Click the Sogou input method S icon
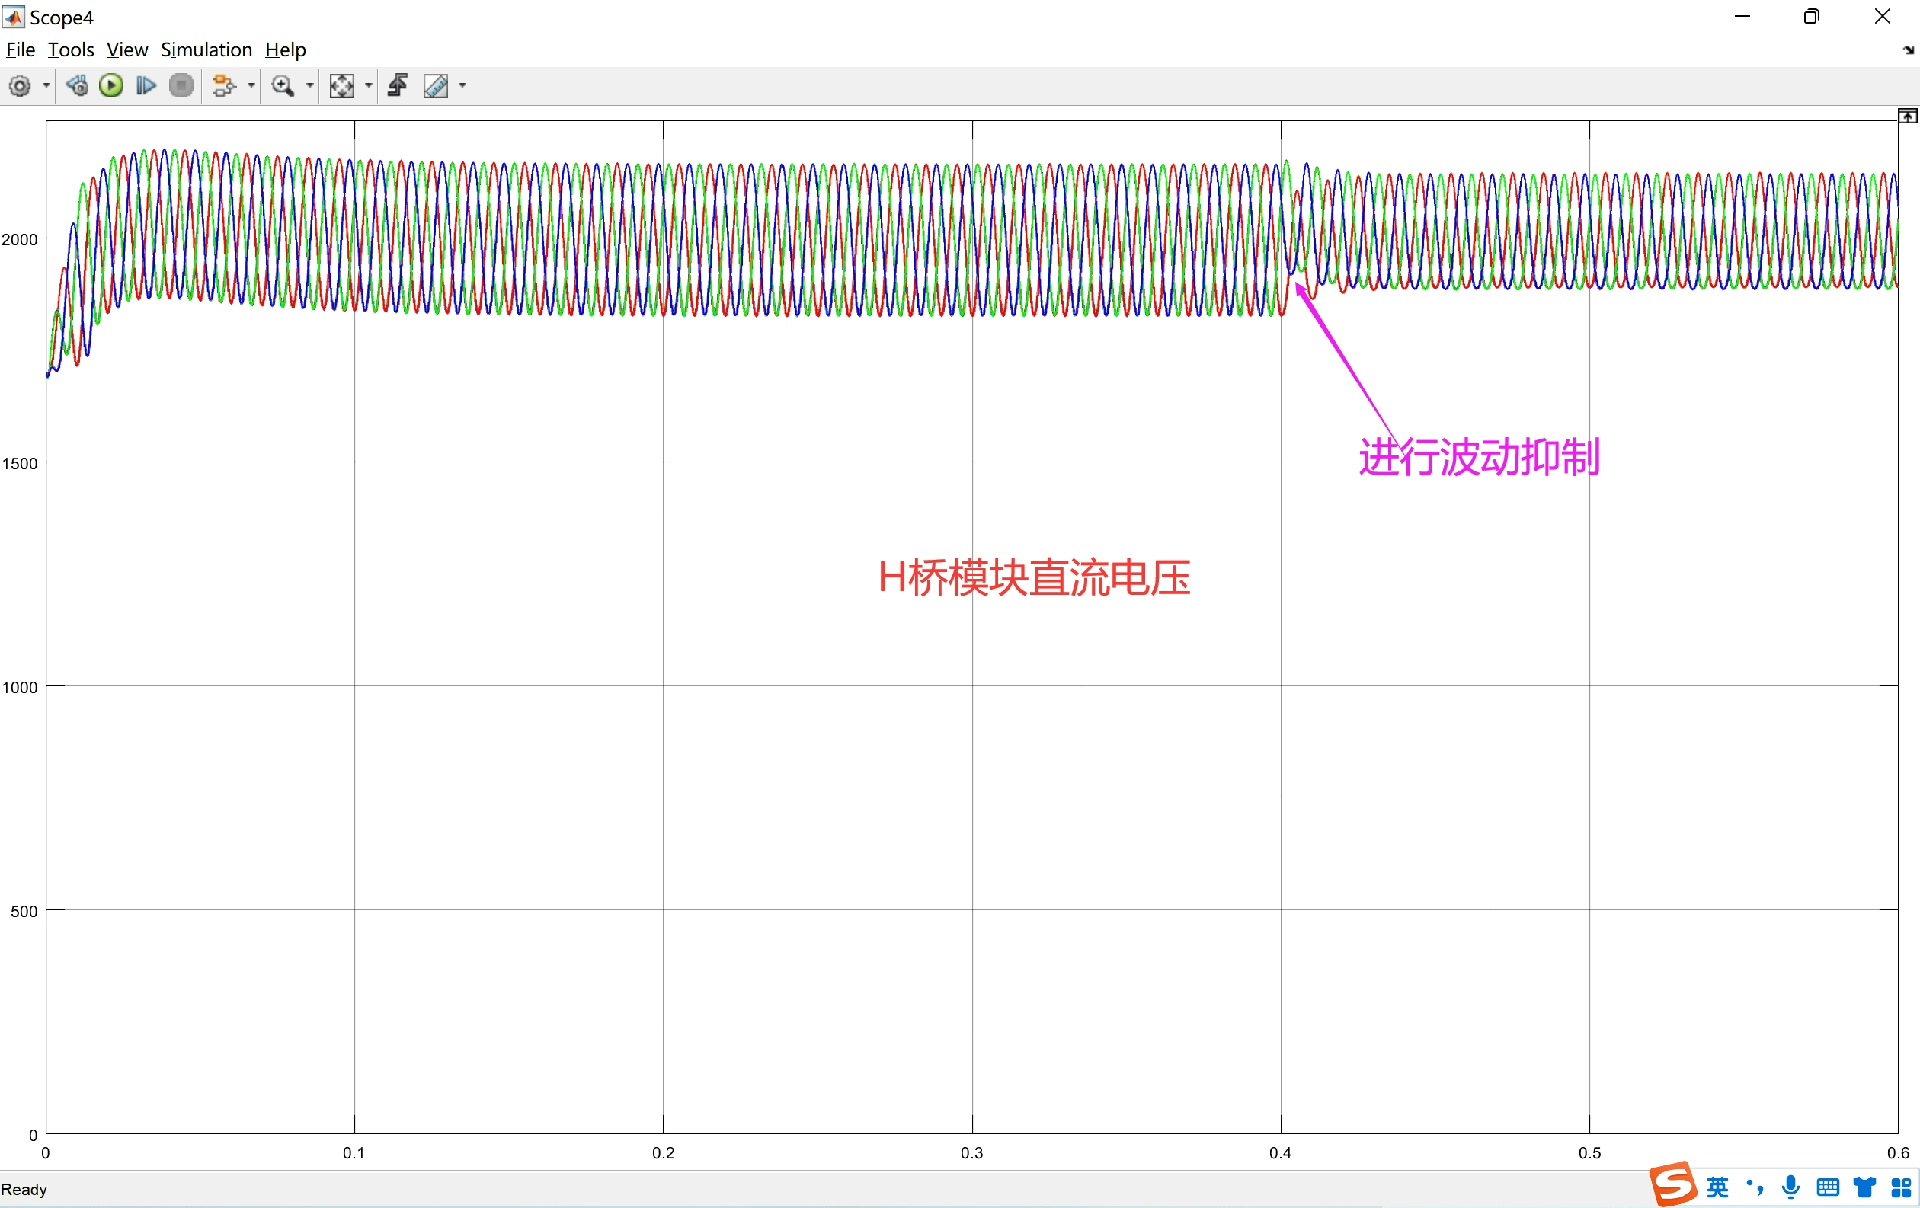The height and width of the screenshot is (1208, 1920). [x=1673, y=1186]
